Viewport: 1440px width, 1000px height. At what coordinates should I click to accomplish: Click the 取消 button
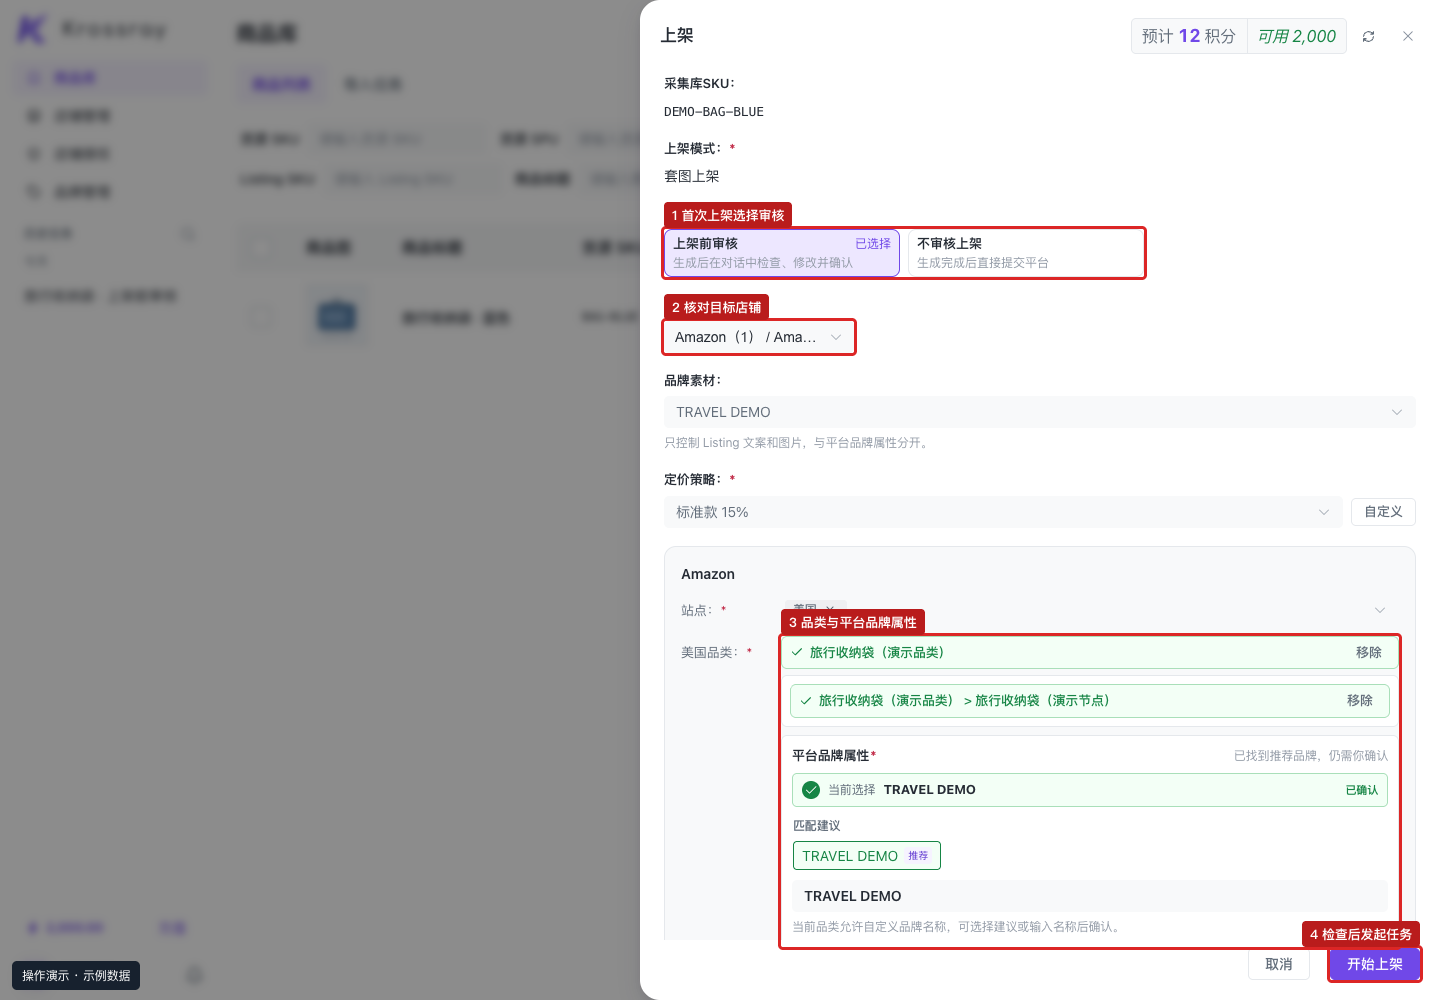click(1278, 964)
